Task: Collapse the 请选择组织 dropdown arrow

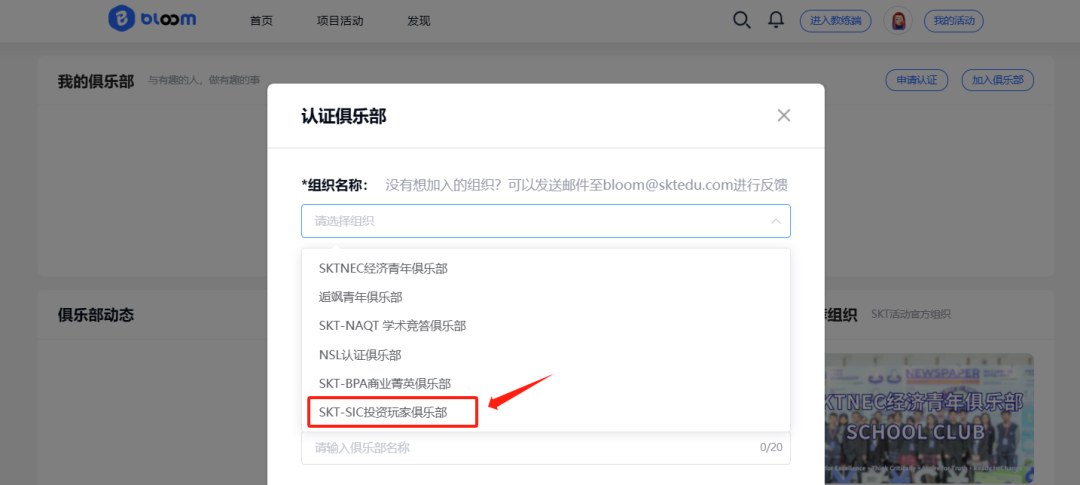Action: [776, 221]
